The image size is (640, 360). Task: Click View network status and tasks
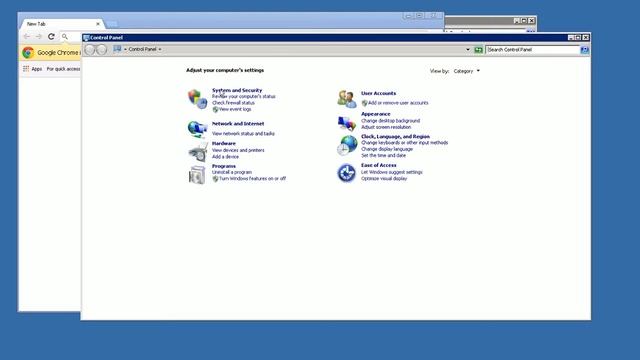(x=243, y=134)
